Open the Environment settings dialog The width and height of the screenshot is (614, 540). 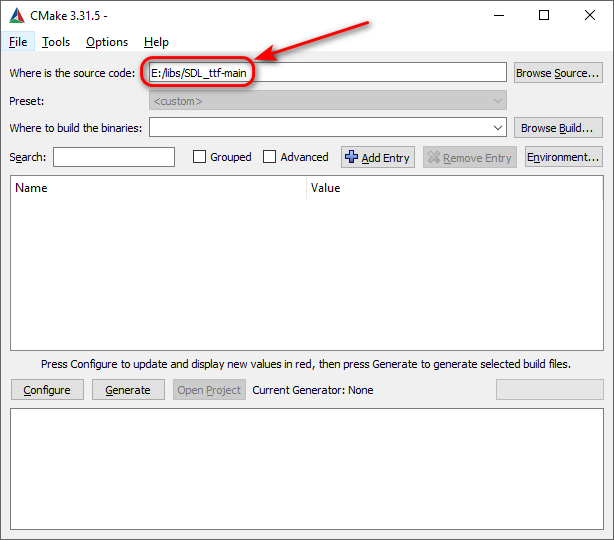click(x=563, y=157)
